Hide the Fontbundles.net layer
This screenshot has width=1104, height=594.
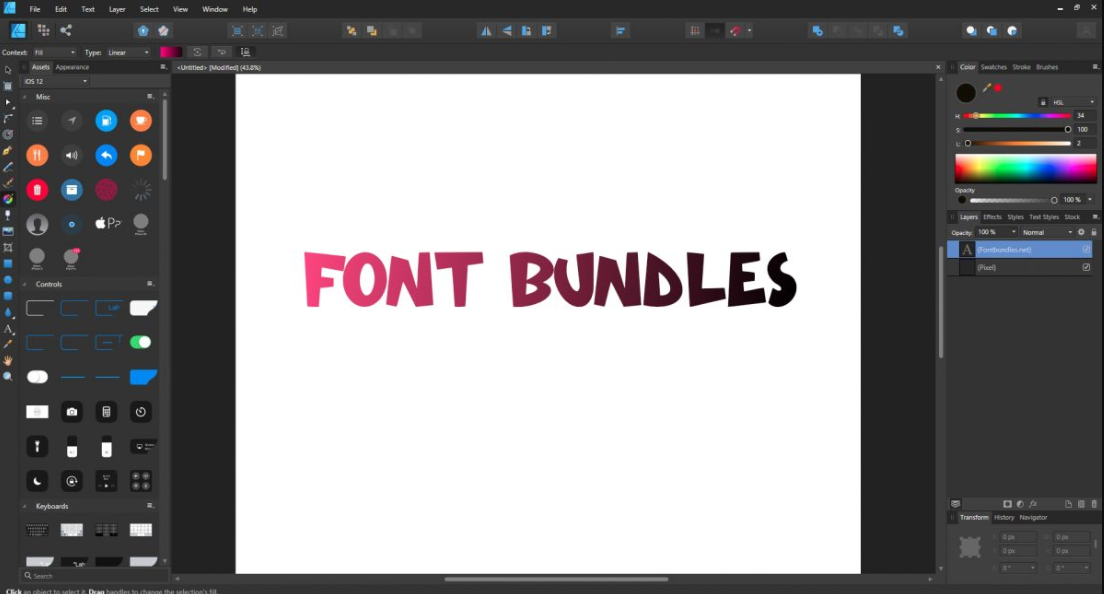pos(1086,249)
